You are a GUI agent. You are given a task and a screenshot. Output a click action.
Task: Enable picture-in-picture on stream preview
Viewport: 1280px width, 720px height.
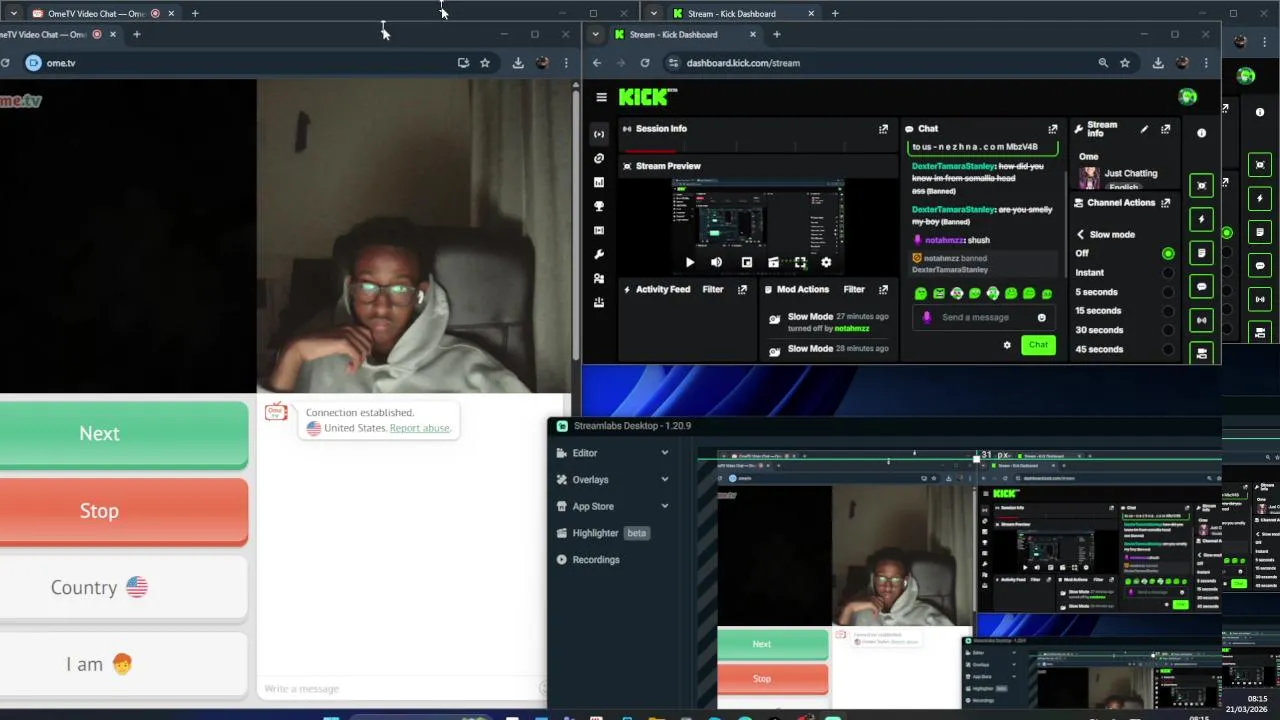[746, 263]
